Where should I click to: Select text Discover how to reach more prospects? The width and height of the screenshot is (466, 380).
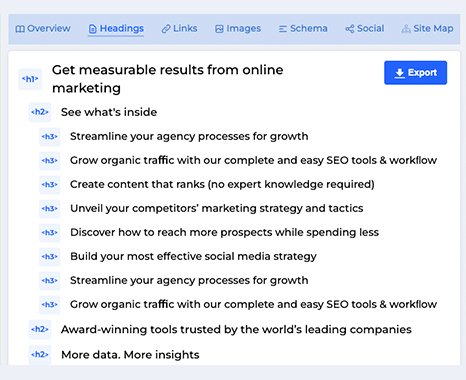tap(225, 232)
